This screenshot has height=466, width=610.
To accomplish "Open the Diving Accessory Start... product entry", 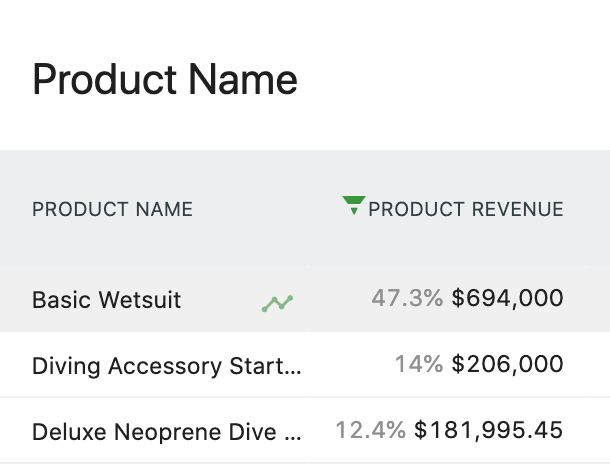I will [x=166, y=366].
